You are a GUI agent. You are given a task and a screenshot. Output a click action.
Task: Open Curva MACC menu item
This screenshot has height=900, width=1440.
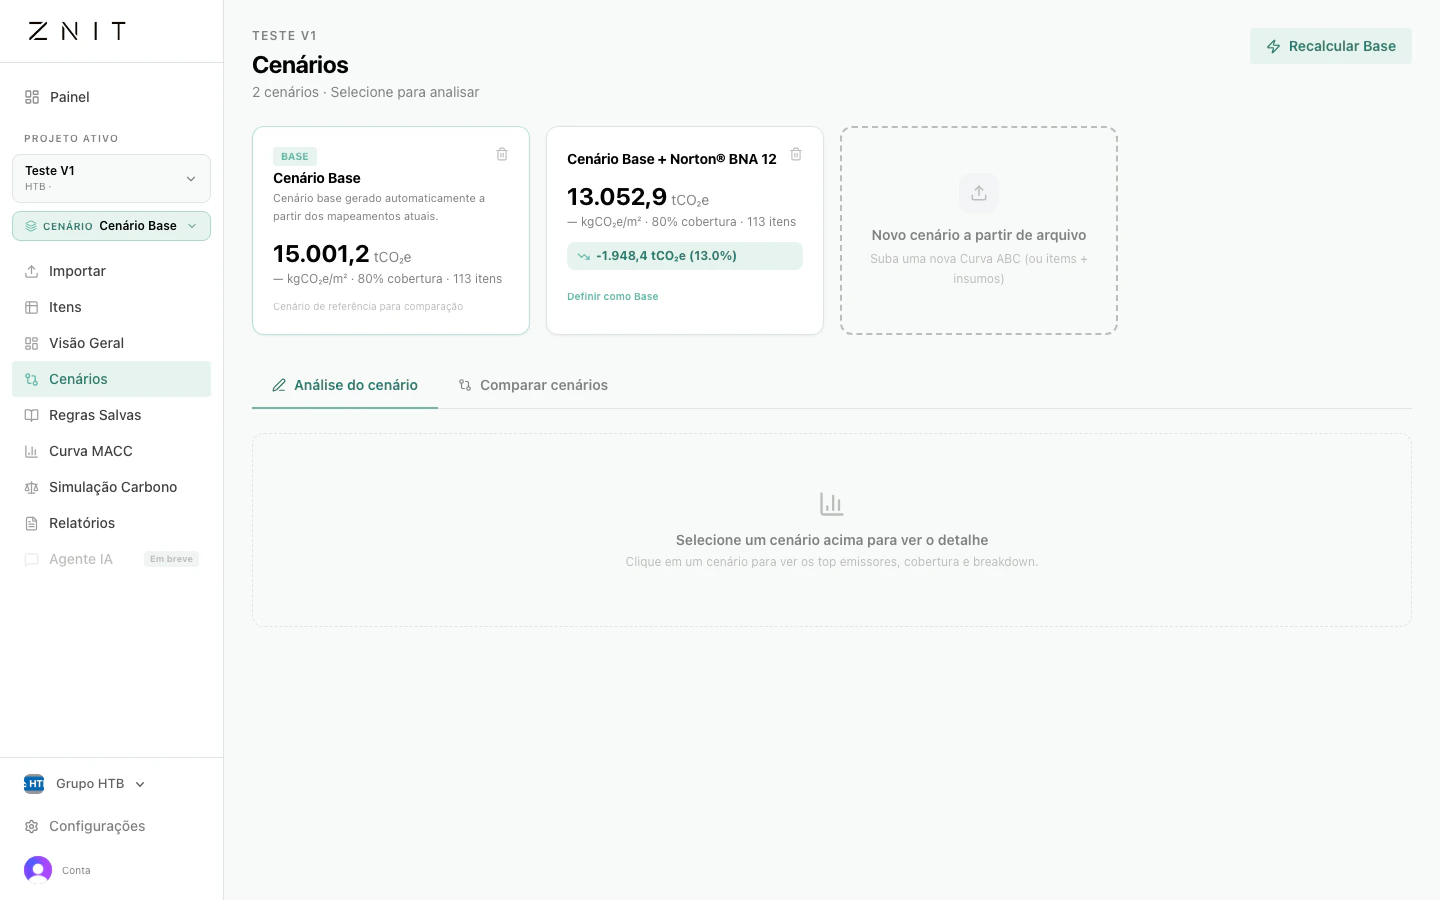(x=111, y=451)
